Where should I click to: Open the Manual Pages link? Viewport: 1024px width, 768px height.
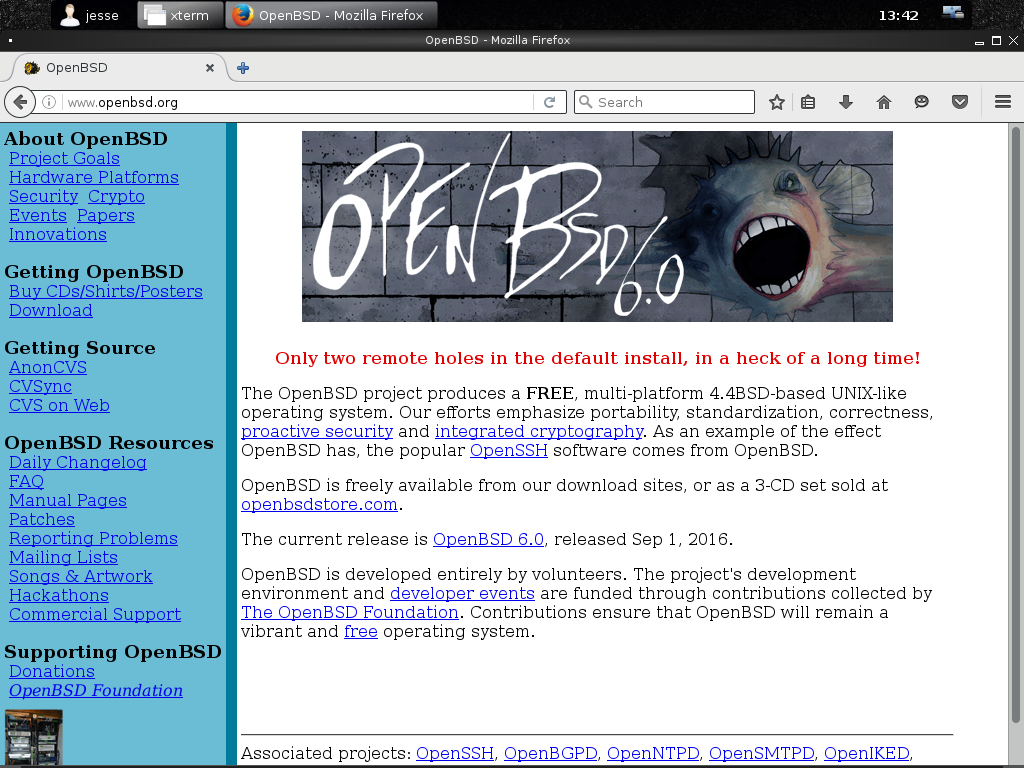(x=68, y=500)
